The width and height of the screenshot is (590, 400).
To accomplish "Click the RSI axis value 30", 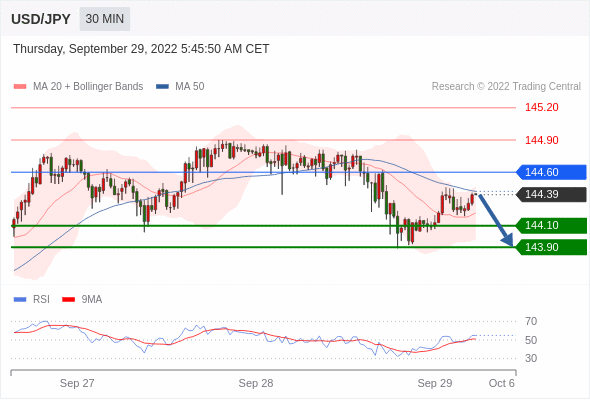I will coord(531,358).
